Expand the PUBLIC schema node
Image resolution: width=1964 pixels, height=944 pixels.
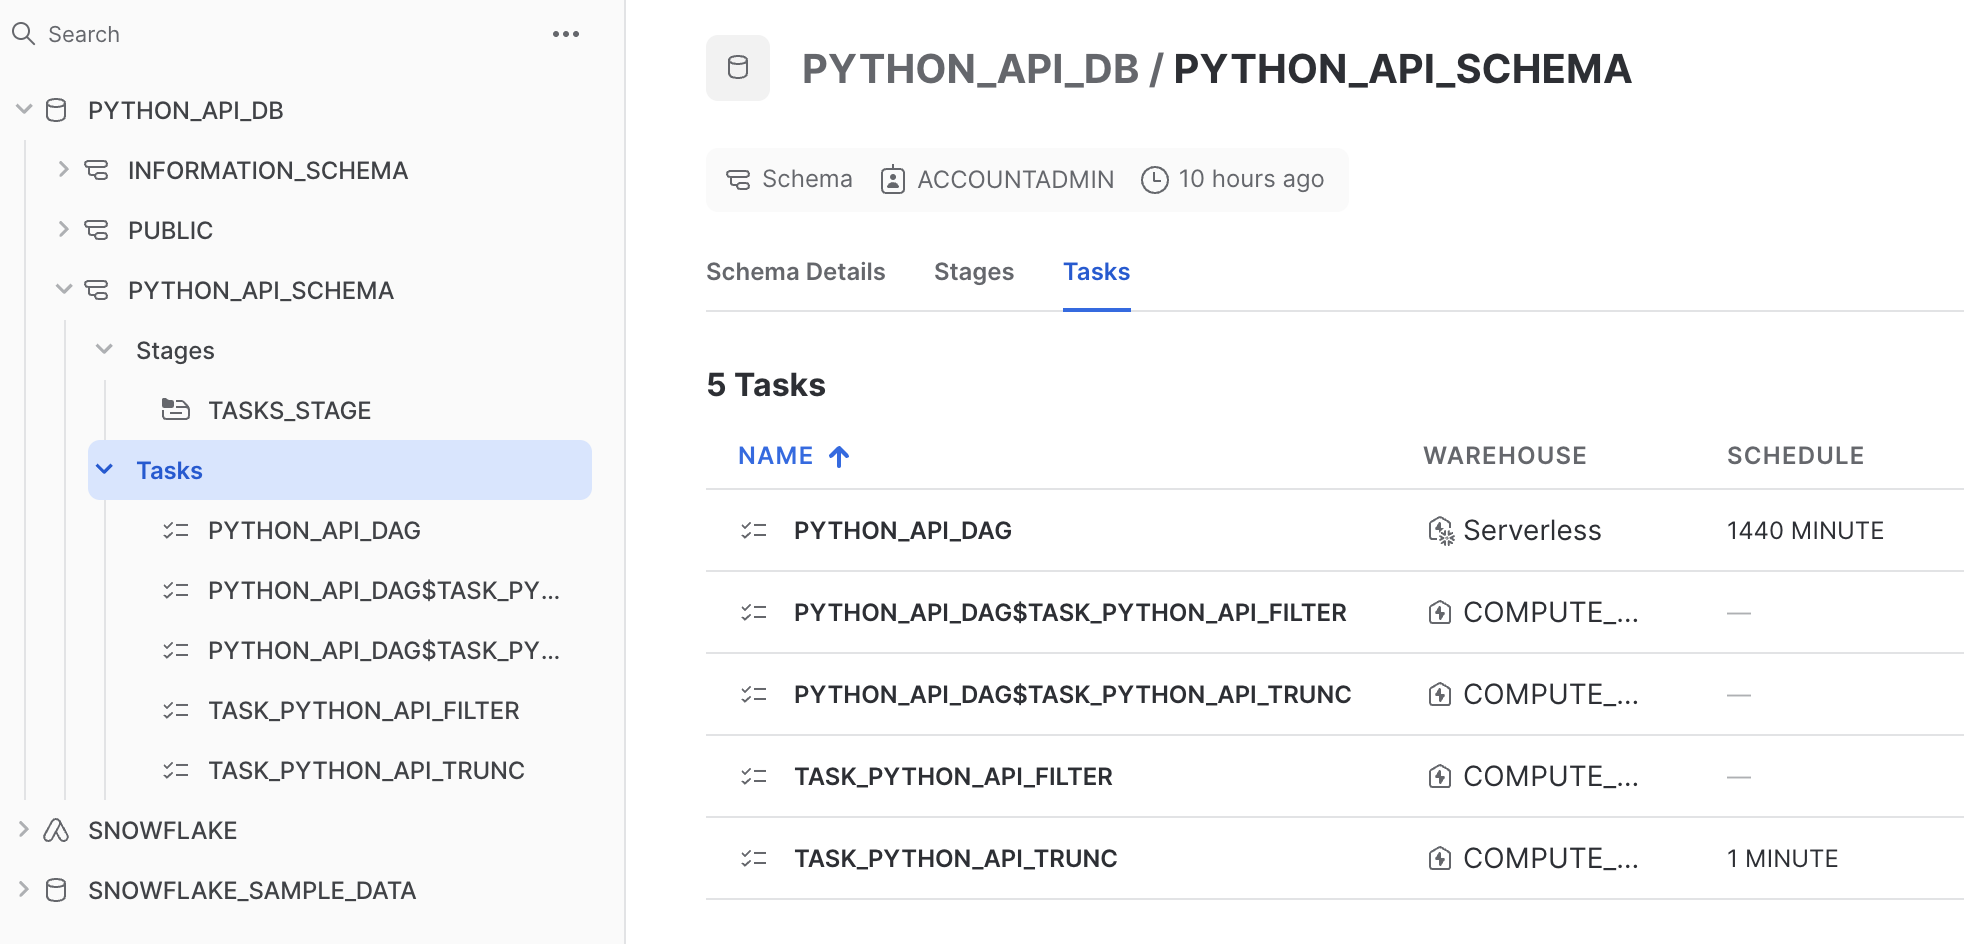[x=64, y=230]
